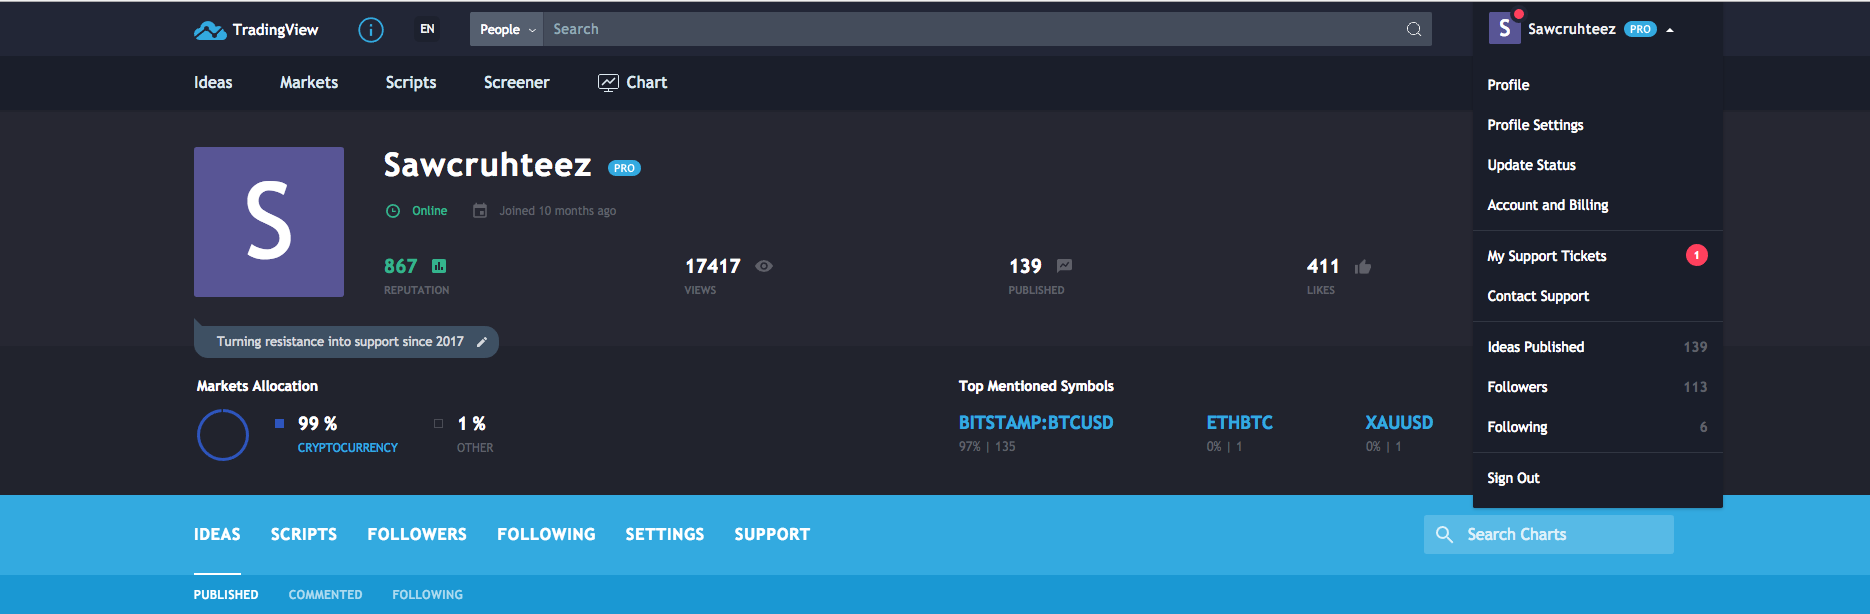Viewport: 1870px width, 614px height.
Task: Click the calendar icon beside Joined
Action: (480, 211)
